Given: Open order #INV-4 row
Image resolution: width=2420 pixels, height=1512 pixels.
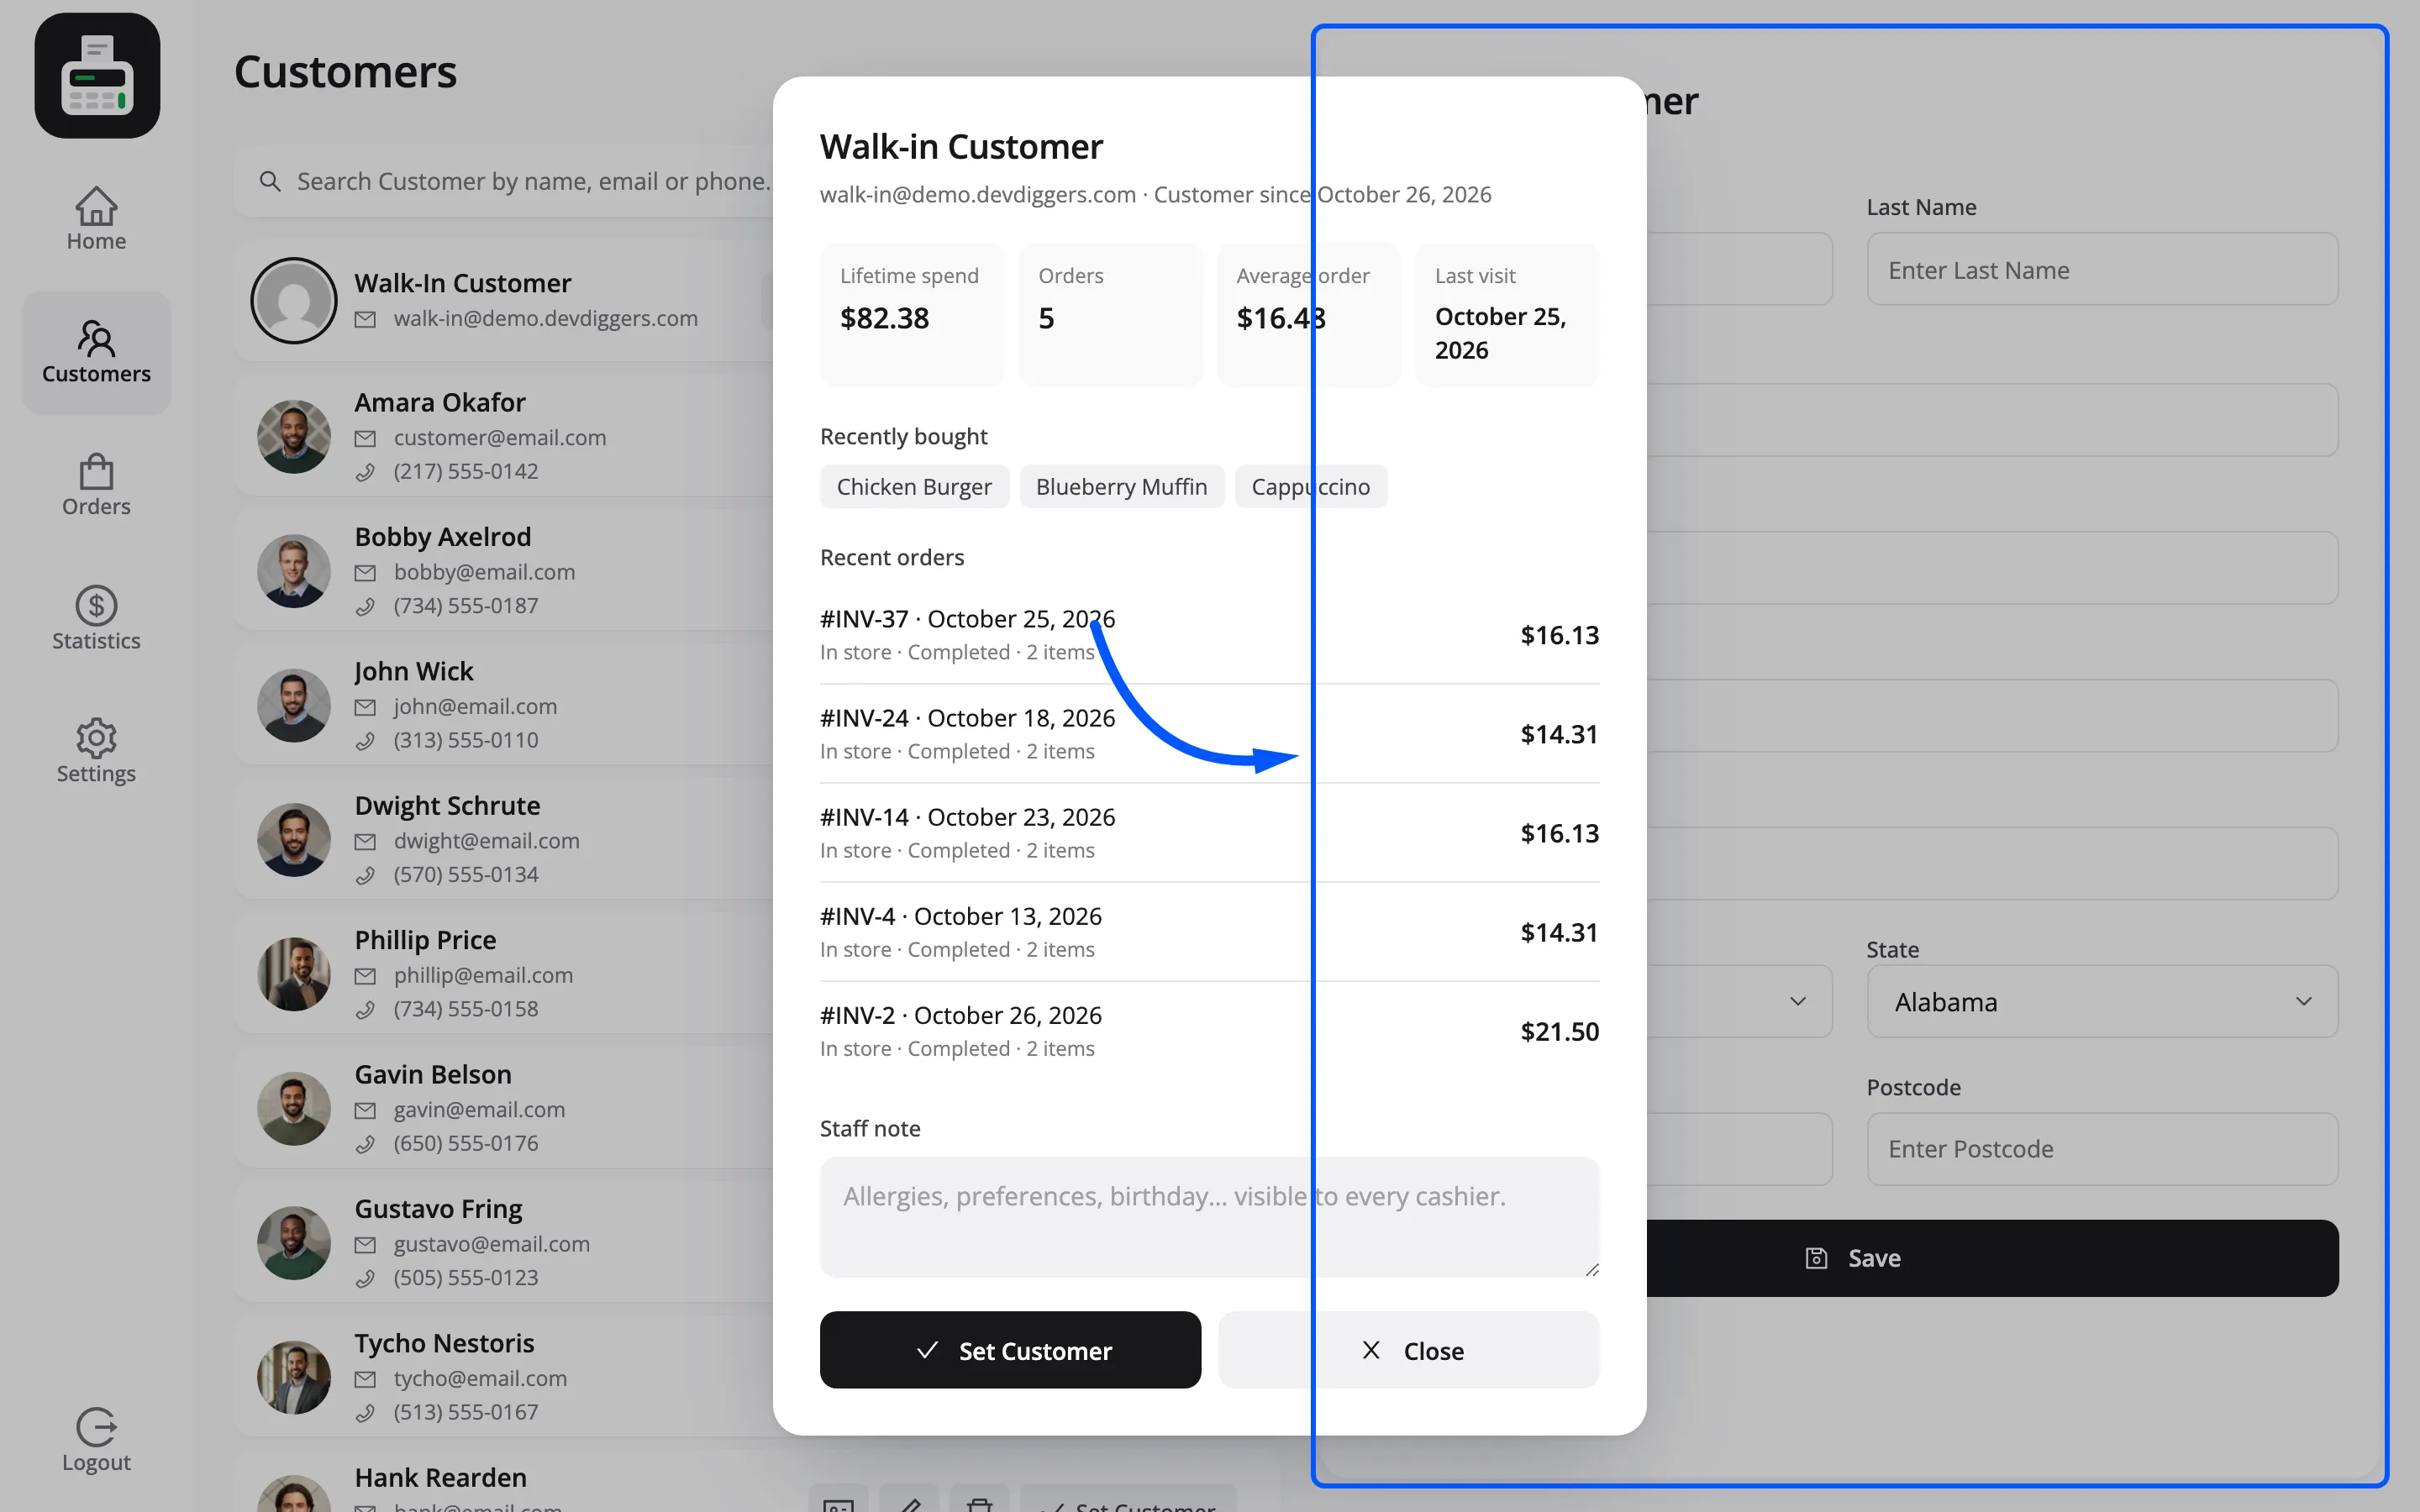Looking at the screenshot, I should [x=1209, y=932].
